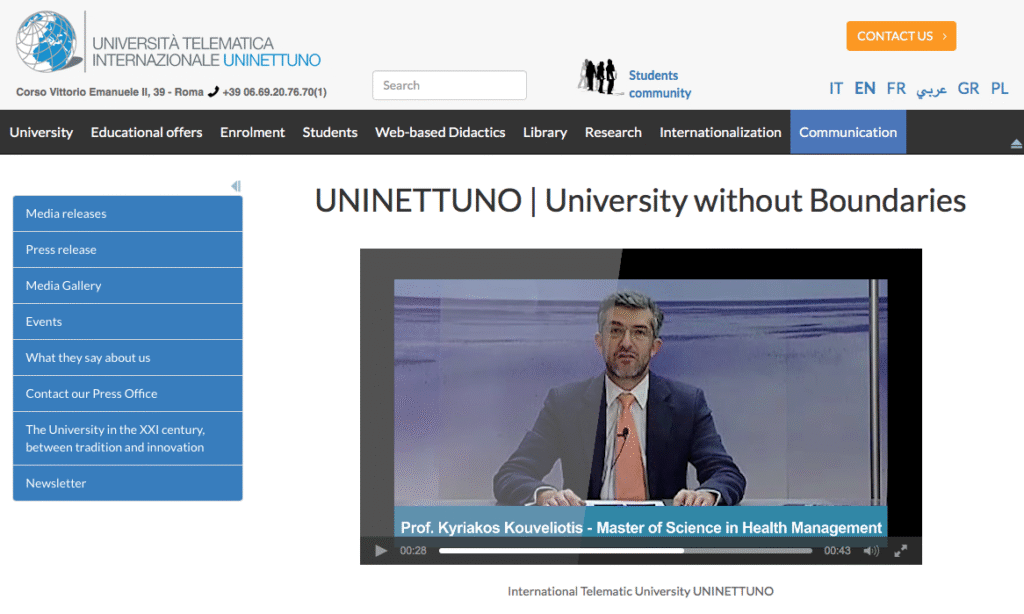Click the CONTACT US button
Viewport: 1024px width, 614px height.
coord(901,36)
